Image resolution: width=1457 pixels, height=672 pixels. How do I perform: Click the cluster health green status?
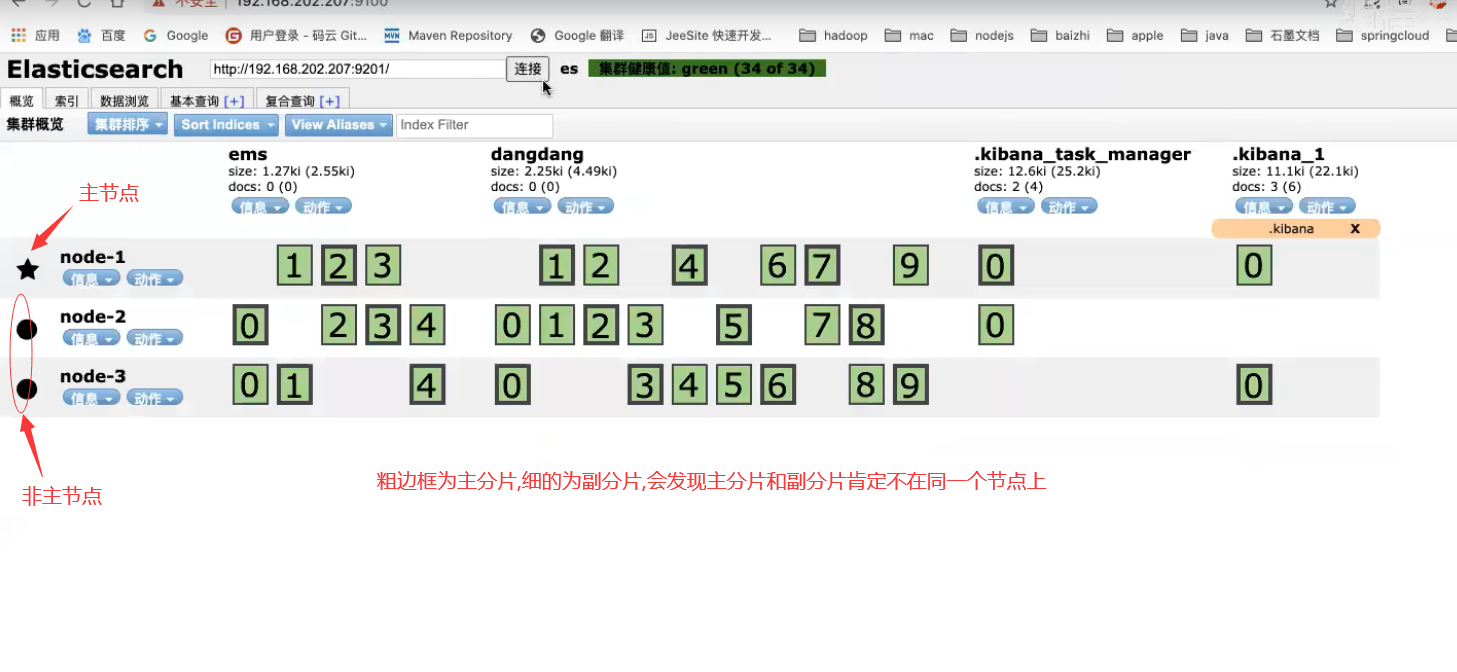click(707, 69)
